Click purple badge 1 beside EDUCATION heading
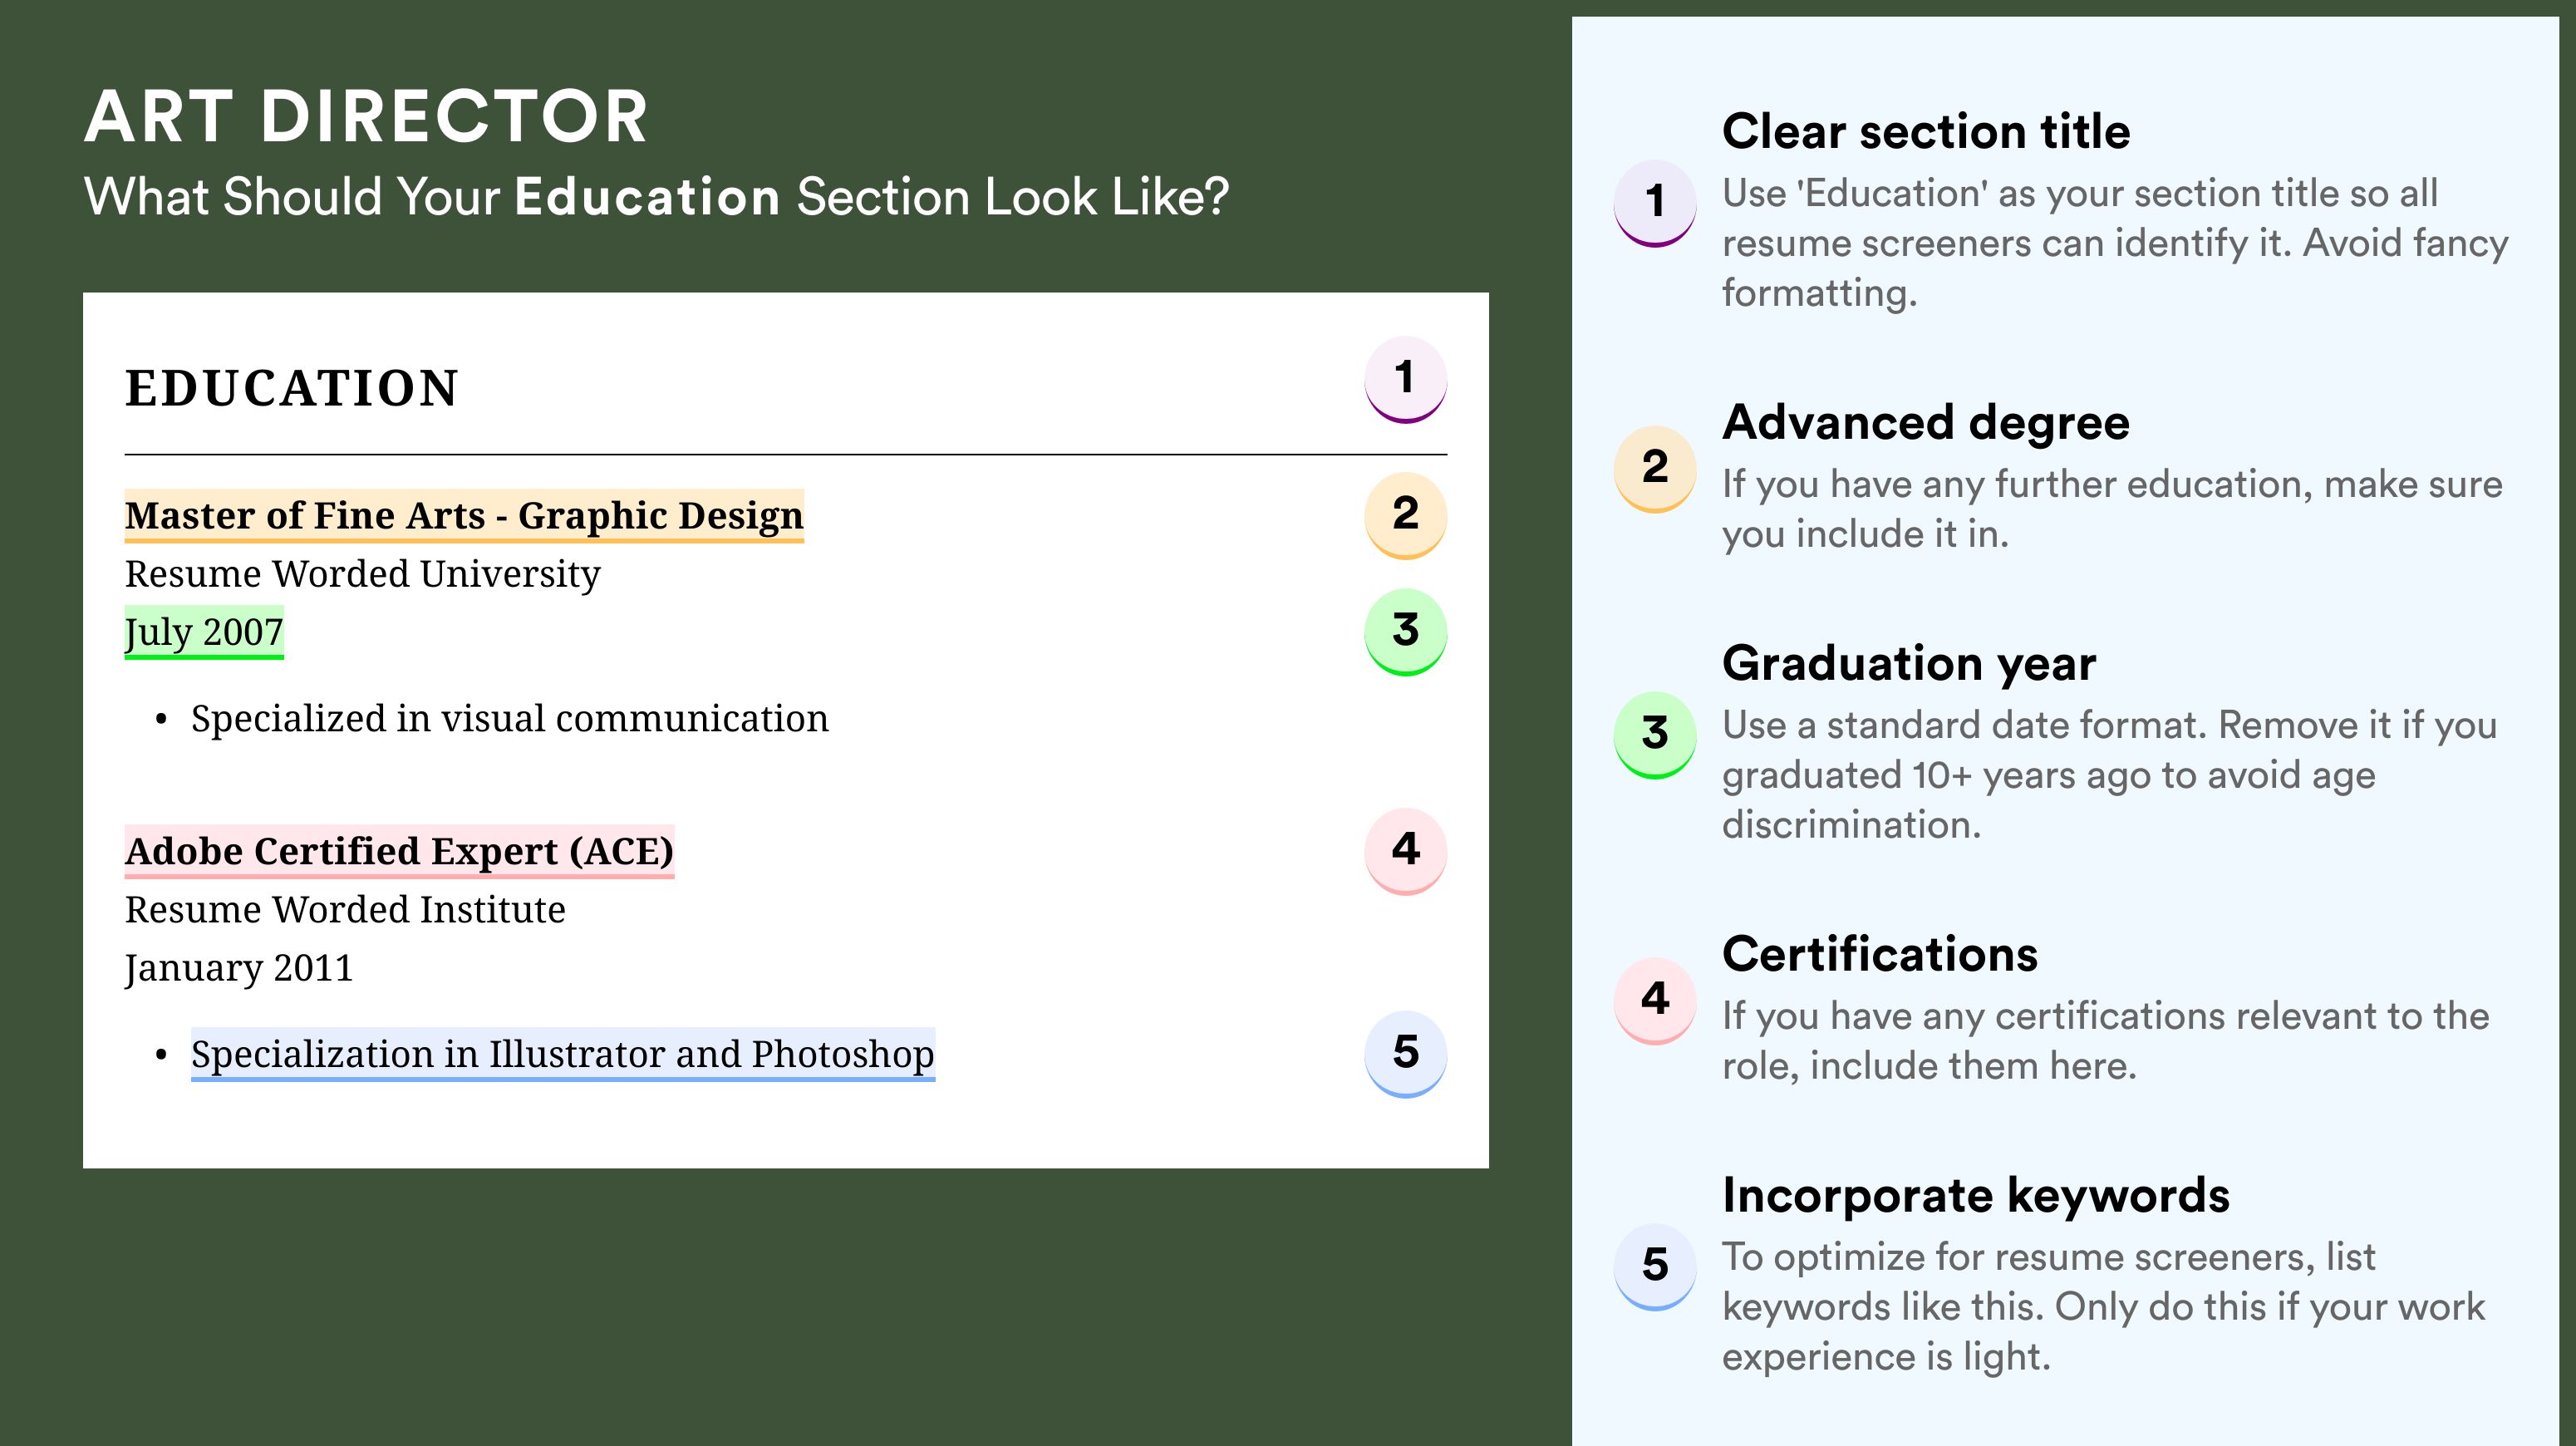The width and height of the screenshot is (2576, 1446). pyautogui.click(x=1405, y=379)
